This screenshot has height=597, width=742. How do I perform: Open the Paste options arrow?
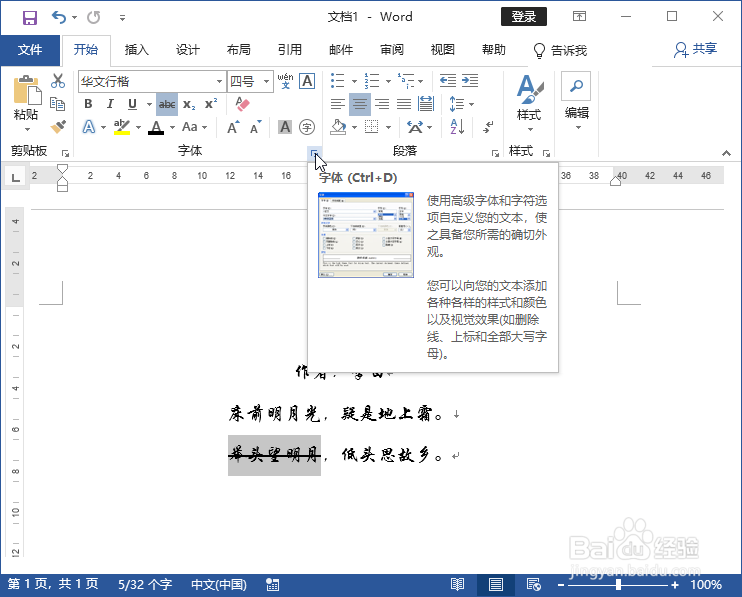(x=27, y=129)
